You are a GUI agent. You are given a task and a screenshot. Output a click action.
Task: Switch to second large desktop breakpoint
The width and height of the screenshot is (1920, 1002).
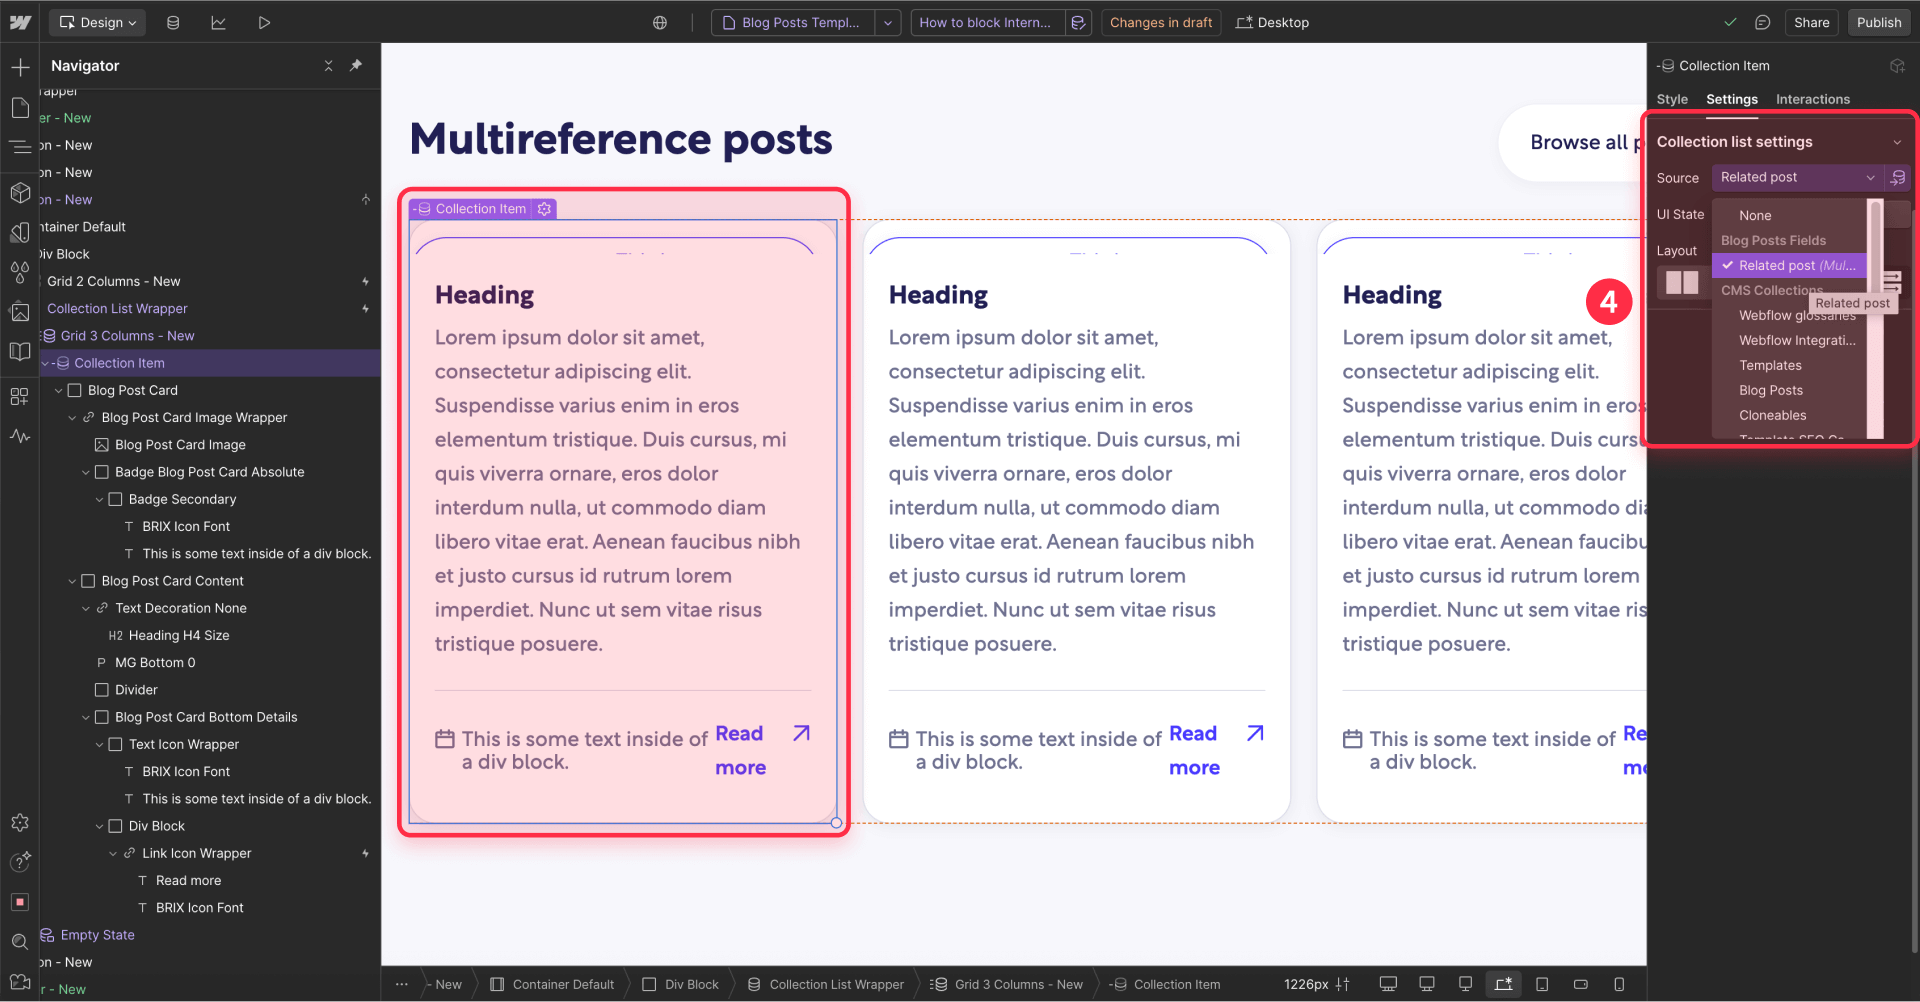1427,984
